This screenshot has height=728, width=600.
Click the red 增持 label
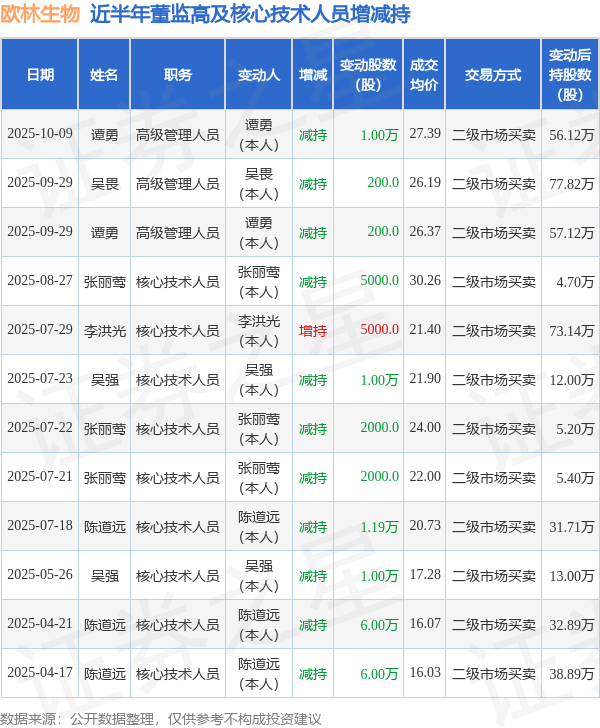[x=313, y=331]
